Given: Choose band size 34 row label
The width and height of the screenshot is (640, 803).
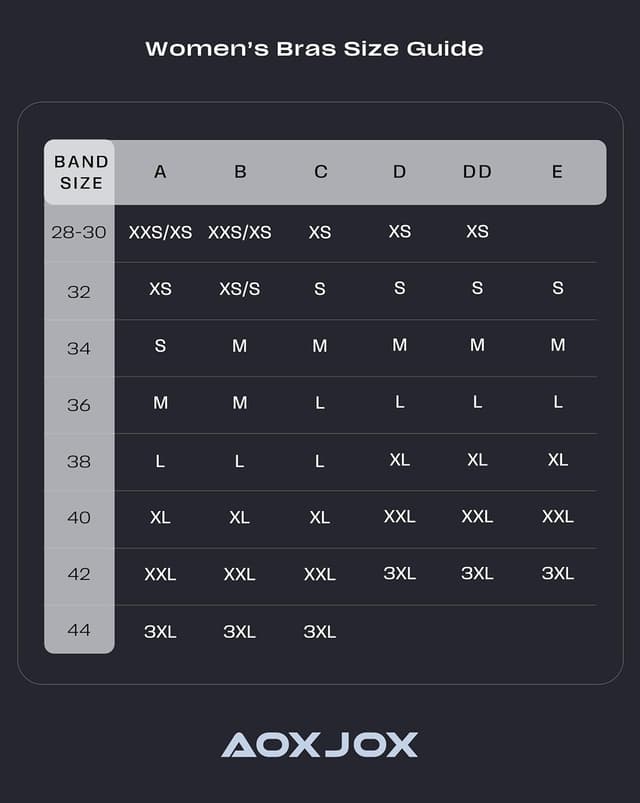Looking at the screenshot, I should (79, 348).
